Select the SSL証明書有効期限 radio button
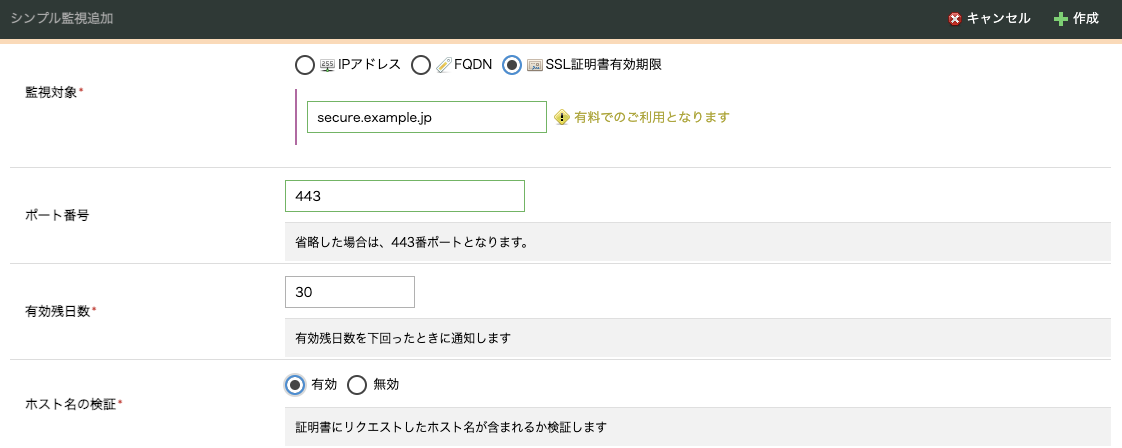Image resolution: width=1122 pixels, height=448 pixels. pos(512,65)
